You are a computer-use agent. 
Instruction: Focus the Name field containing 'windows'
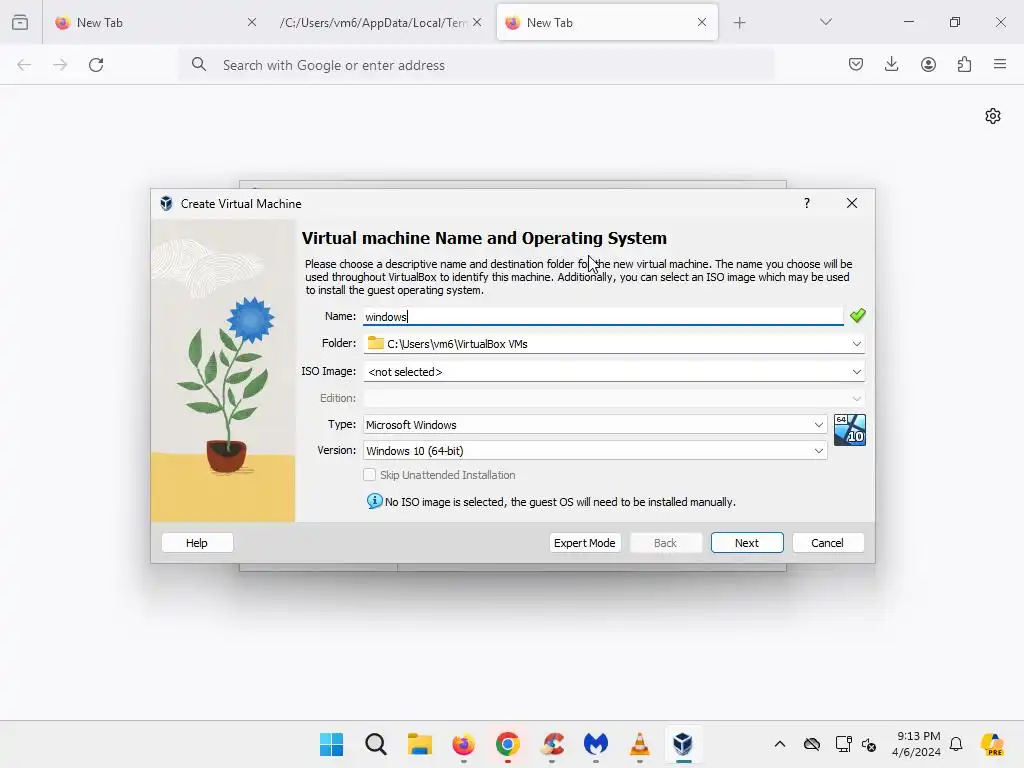click(x=603, y=317)
